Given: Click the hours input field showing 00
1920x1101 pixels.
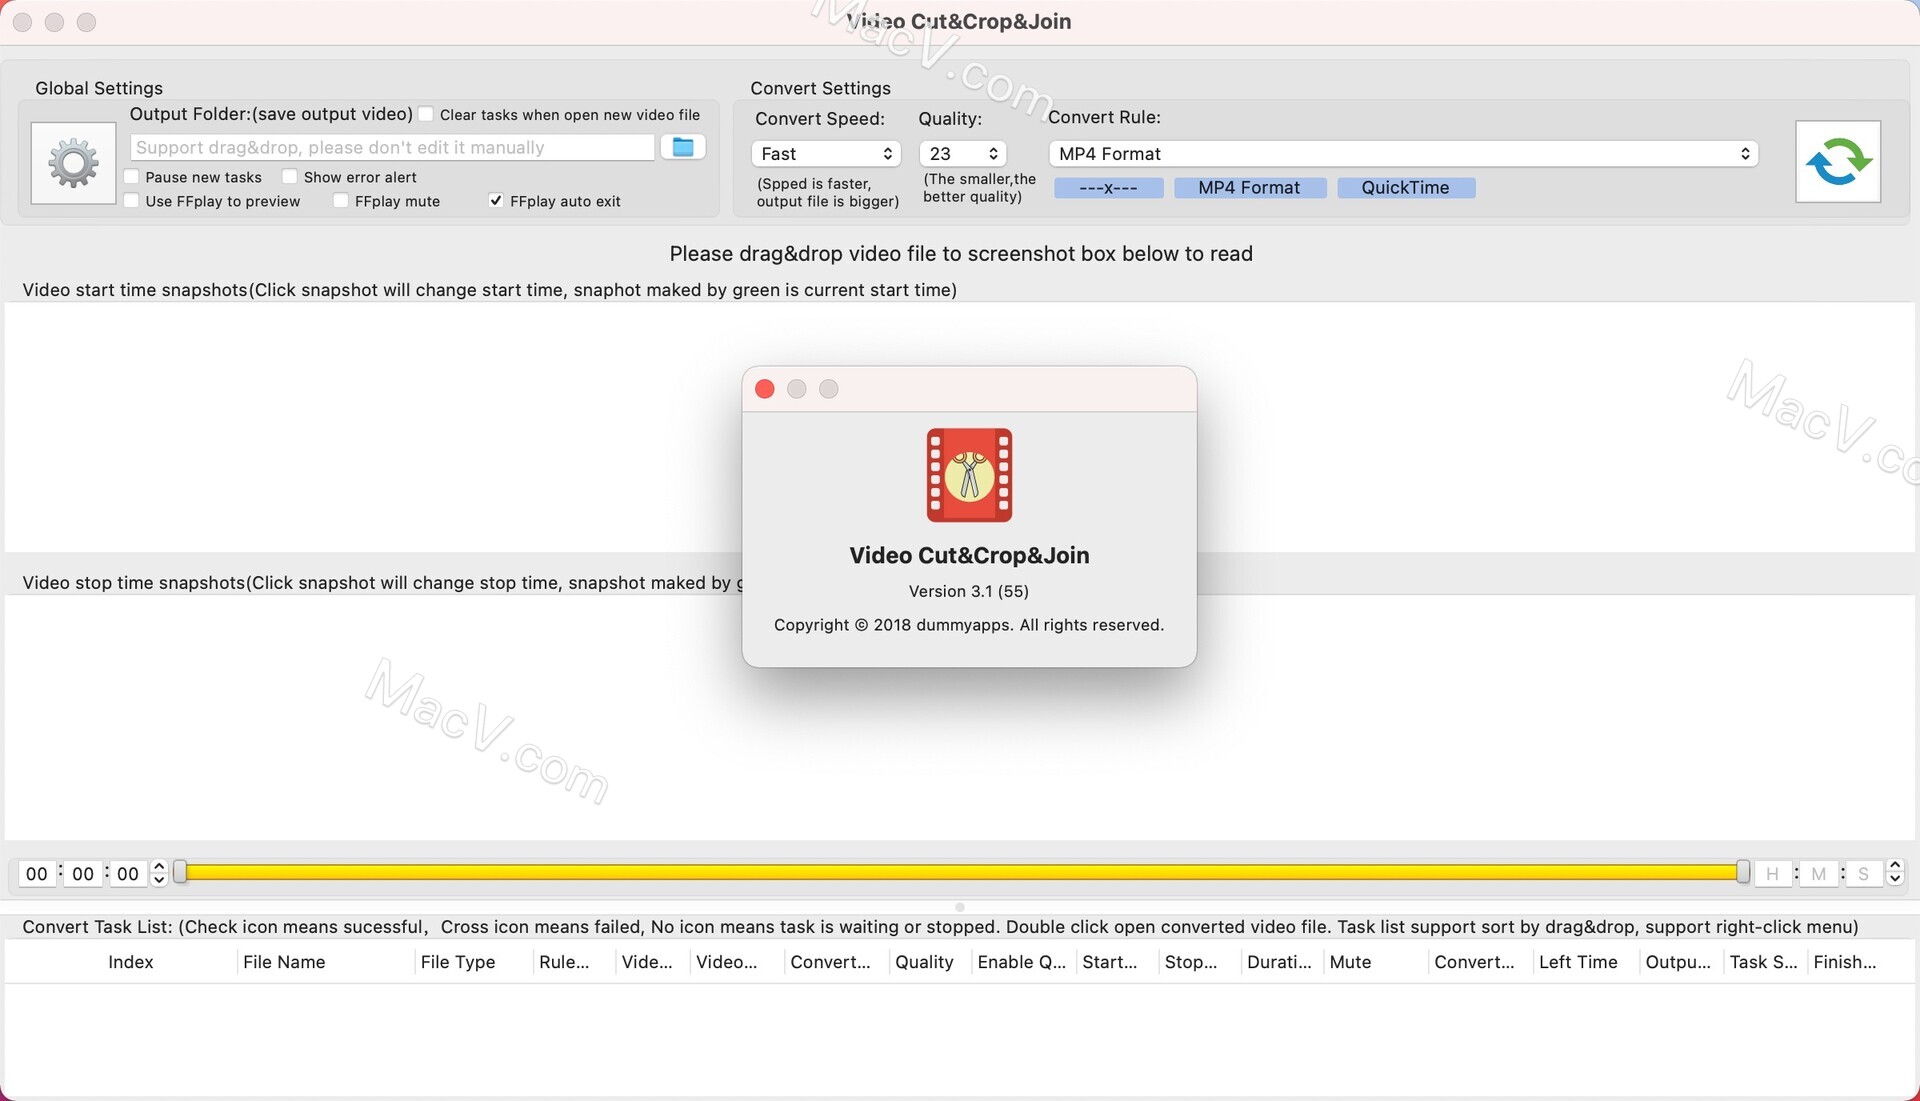Looking at the screenshot, I should point(36,873).
